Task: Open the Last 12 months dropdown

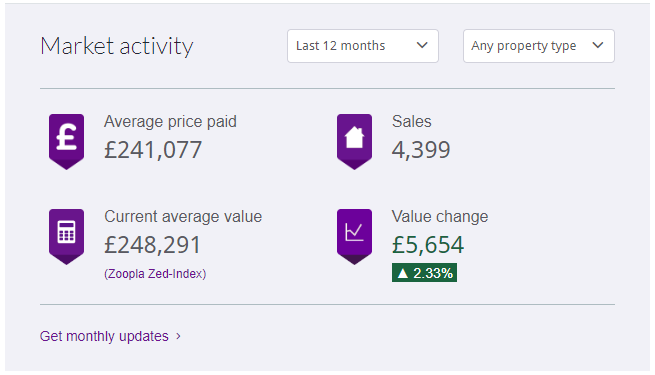Action: click(x=363, y=46)
